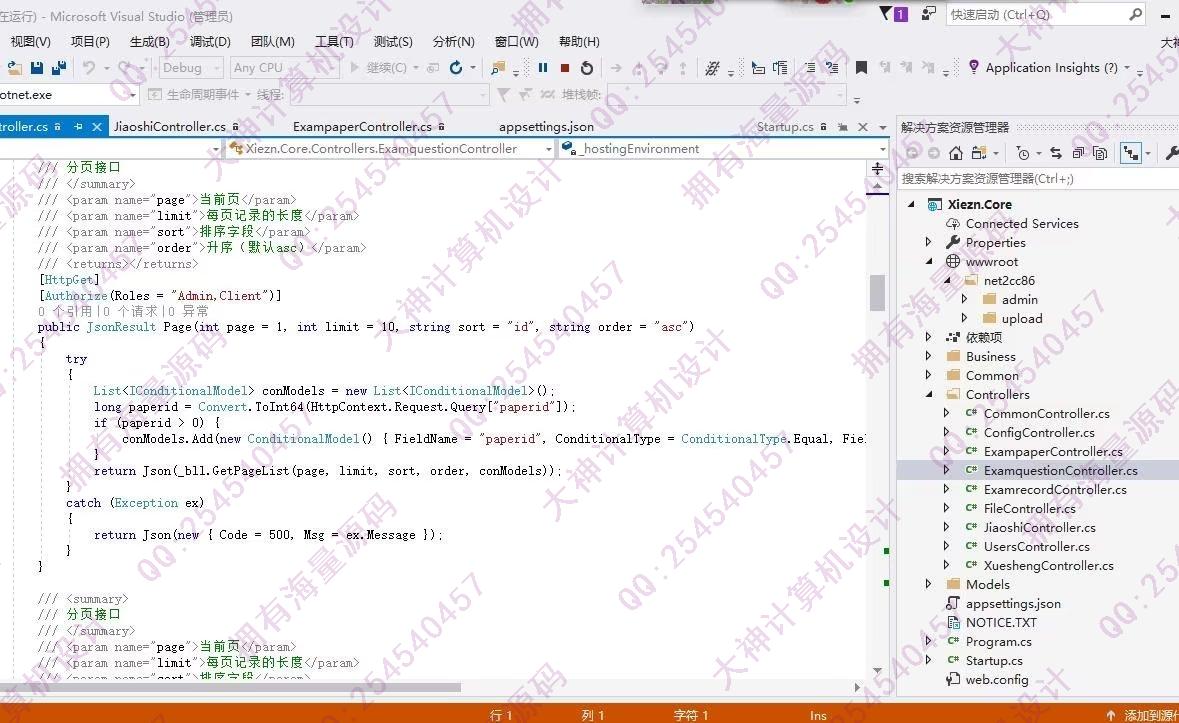Viewport: 1179px width, 723px height.
Task: Open the dotnet.exe process dropdown
Action: (x=132, y=95)
